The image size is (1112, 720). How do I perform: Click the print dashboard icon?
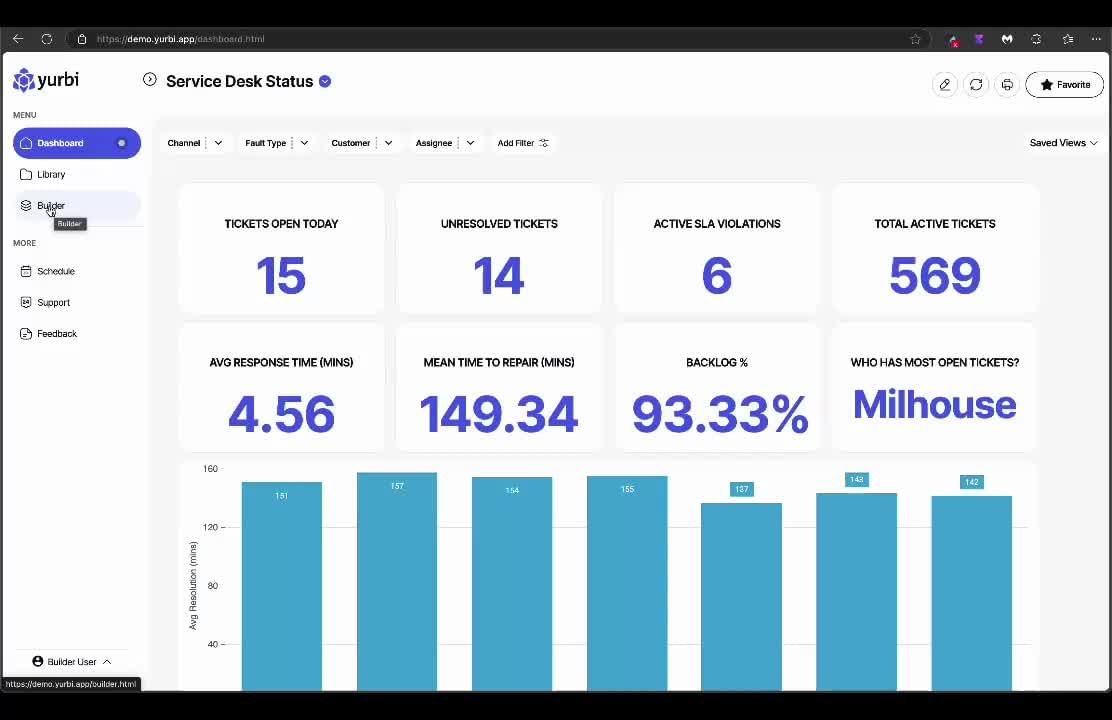pos(1007,85)
